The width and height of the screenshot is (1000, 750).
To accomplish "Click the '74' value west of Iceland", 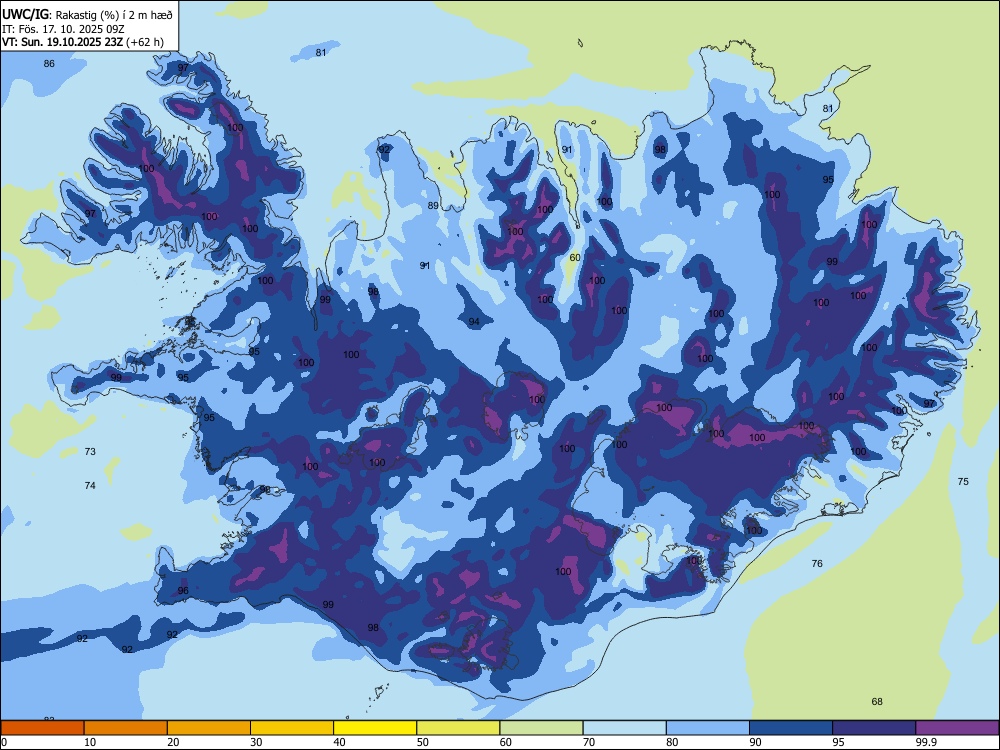I will point(90,485).
